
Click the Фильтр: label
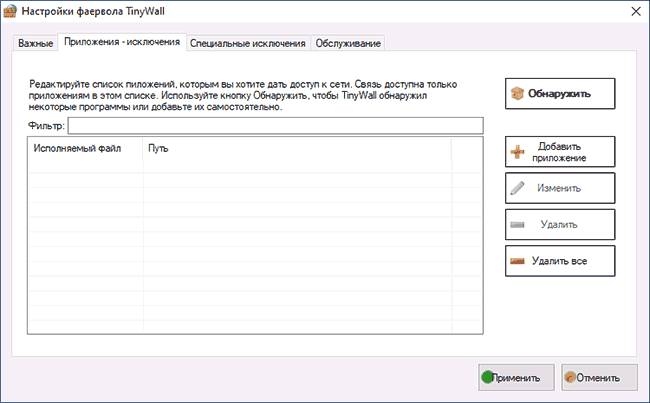pos(46,126)
